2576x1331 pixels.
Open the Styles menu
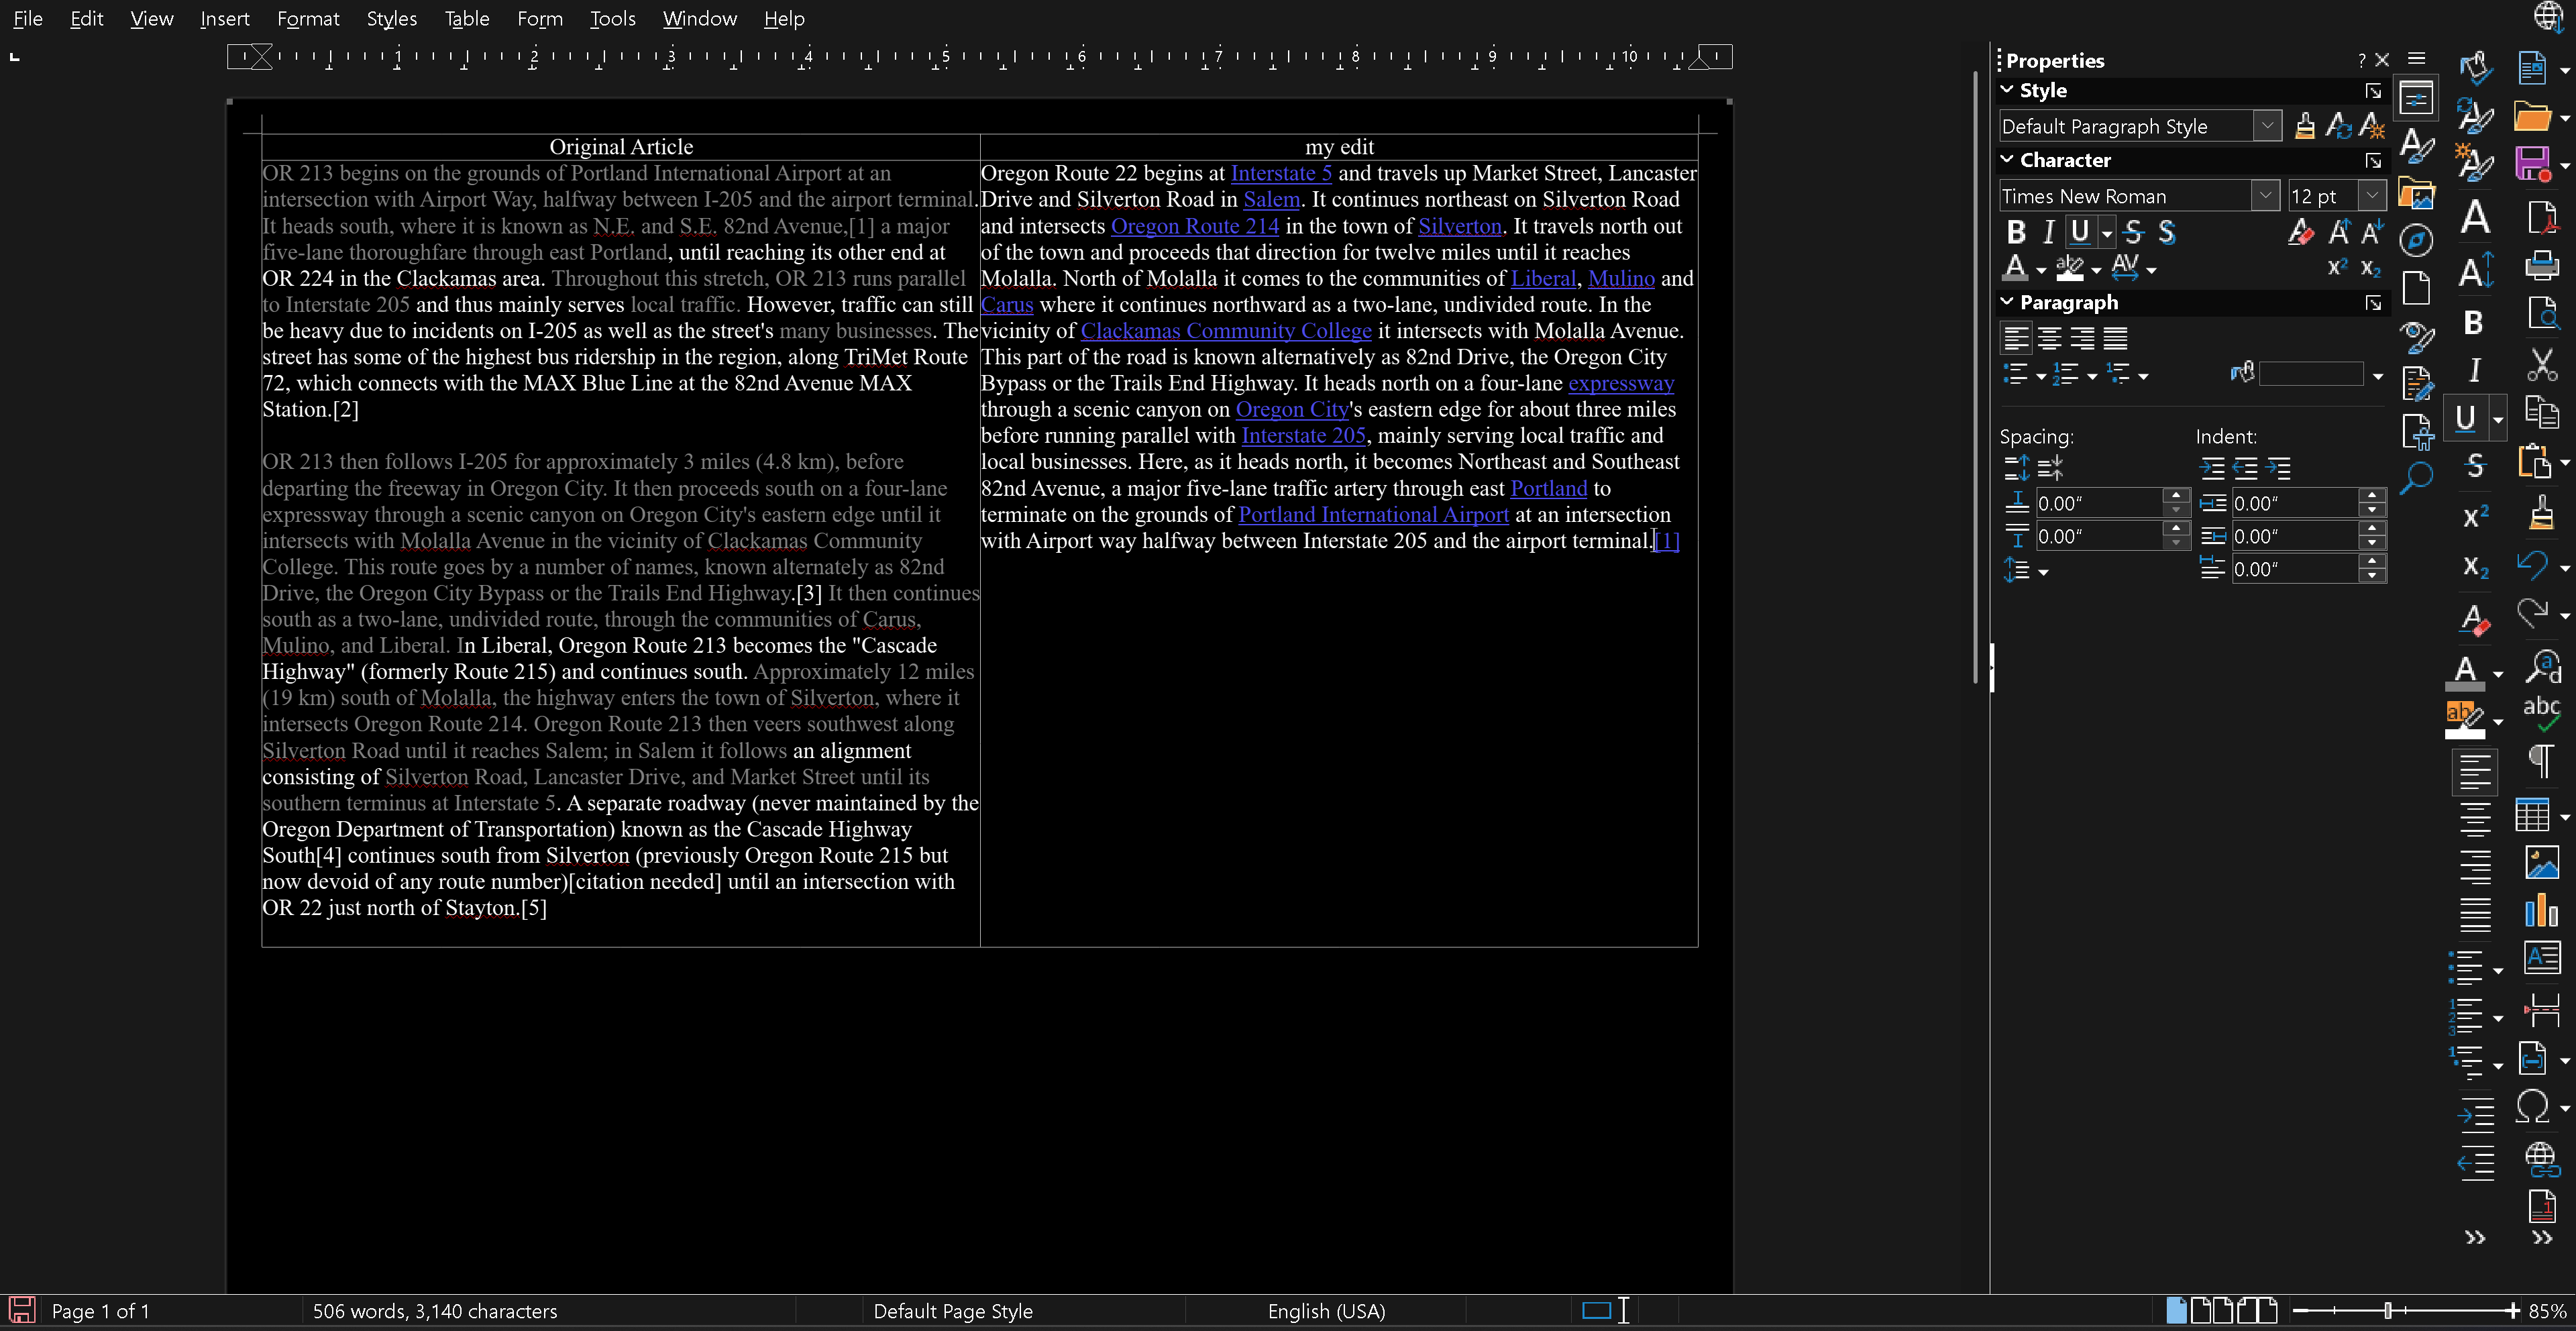[x=391, y=18]
